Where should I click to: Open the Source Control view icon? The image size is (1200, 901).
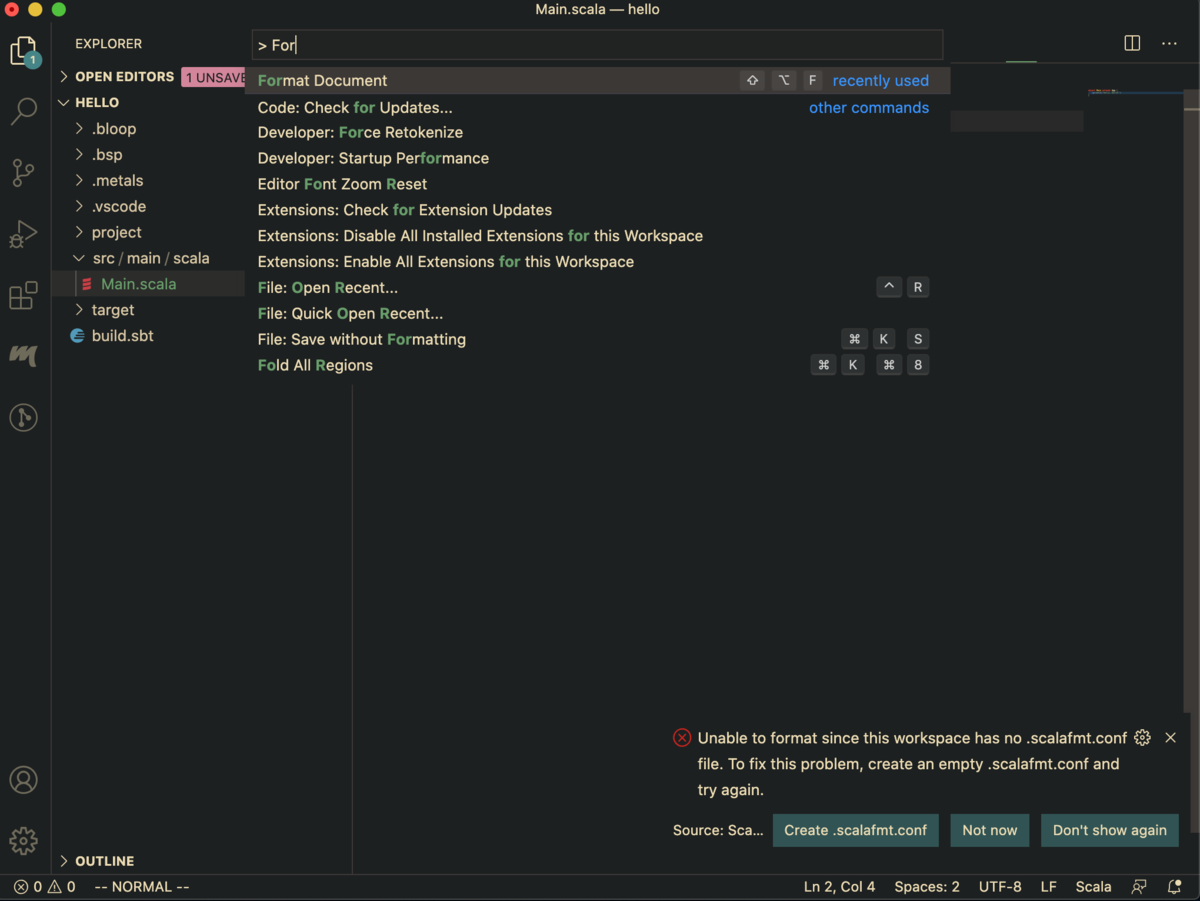tap(24, 172)
